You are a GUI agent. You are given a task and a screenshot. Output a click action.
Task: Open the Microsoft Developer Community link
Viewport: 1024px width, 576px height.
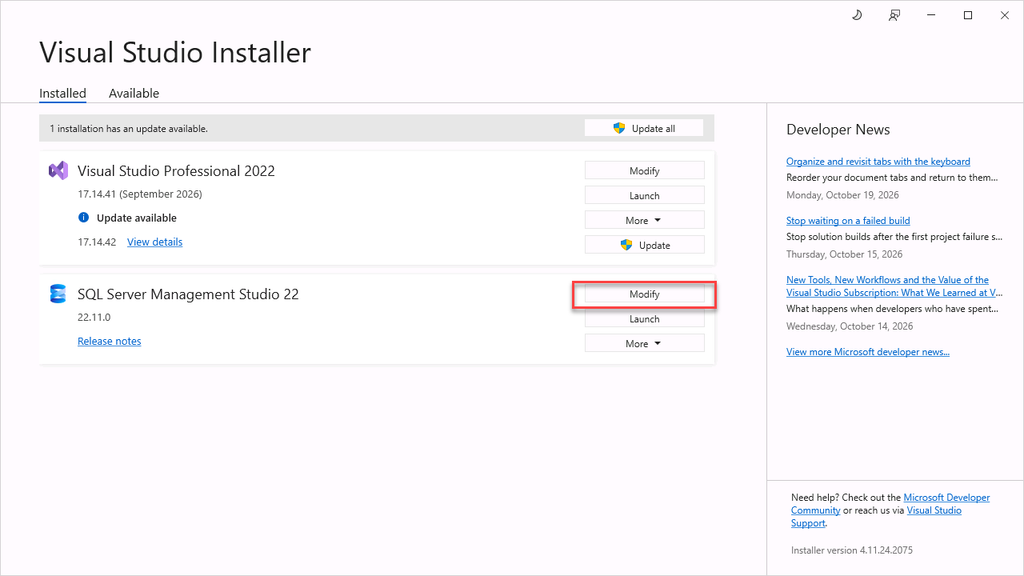tap(946, 498)
